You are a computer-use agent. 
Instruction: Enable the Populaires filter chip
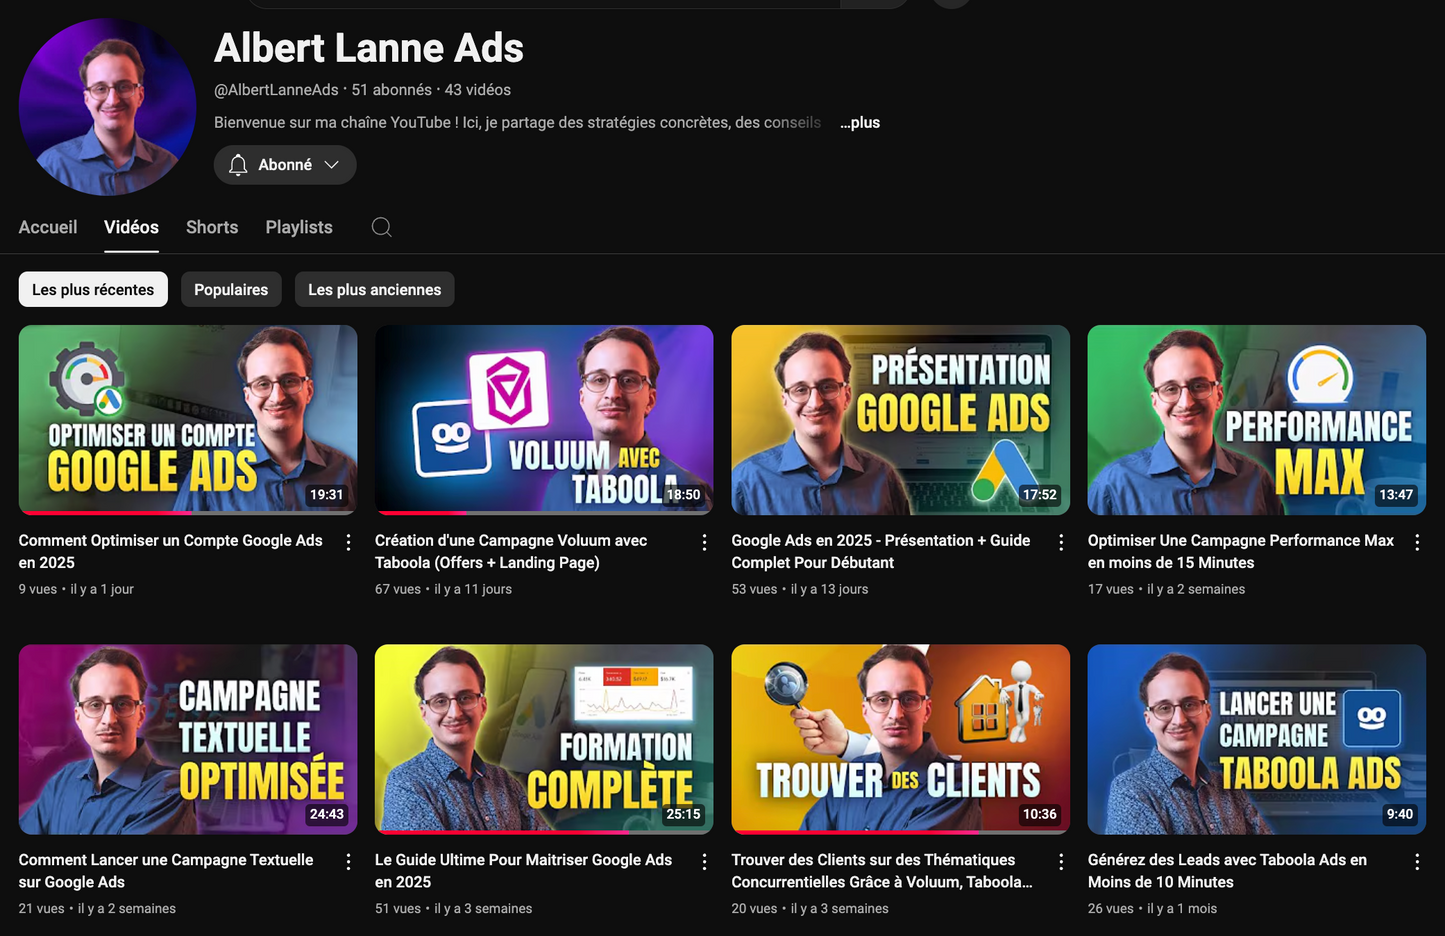pos(231,289)
